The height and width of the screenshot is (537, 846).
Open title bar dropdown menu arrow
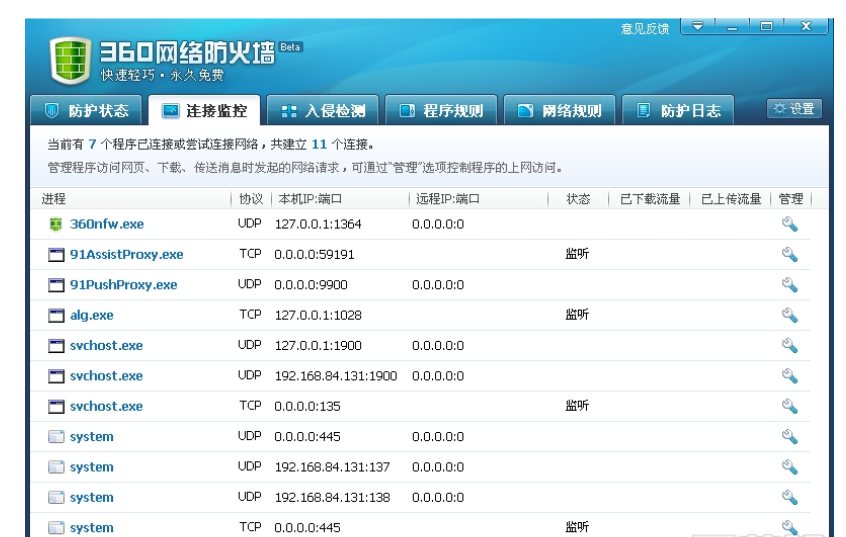click(x=698, y=26)
